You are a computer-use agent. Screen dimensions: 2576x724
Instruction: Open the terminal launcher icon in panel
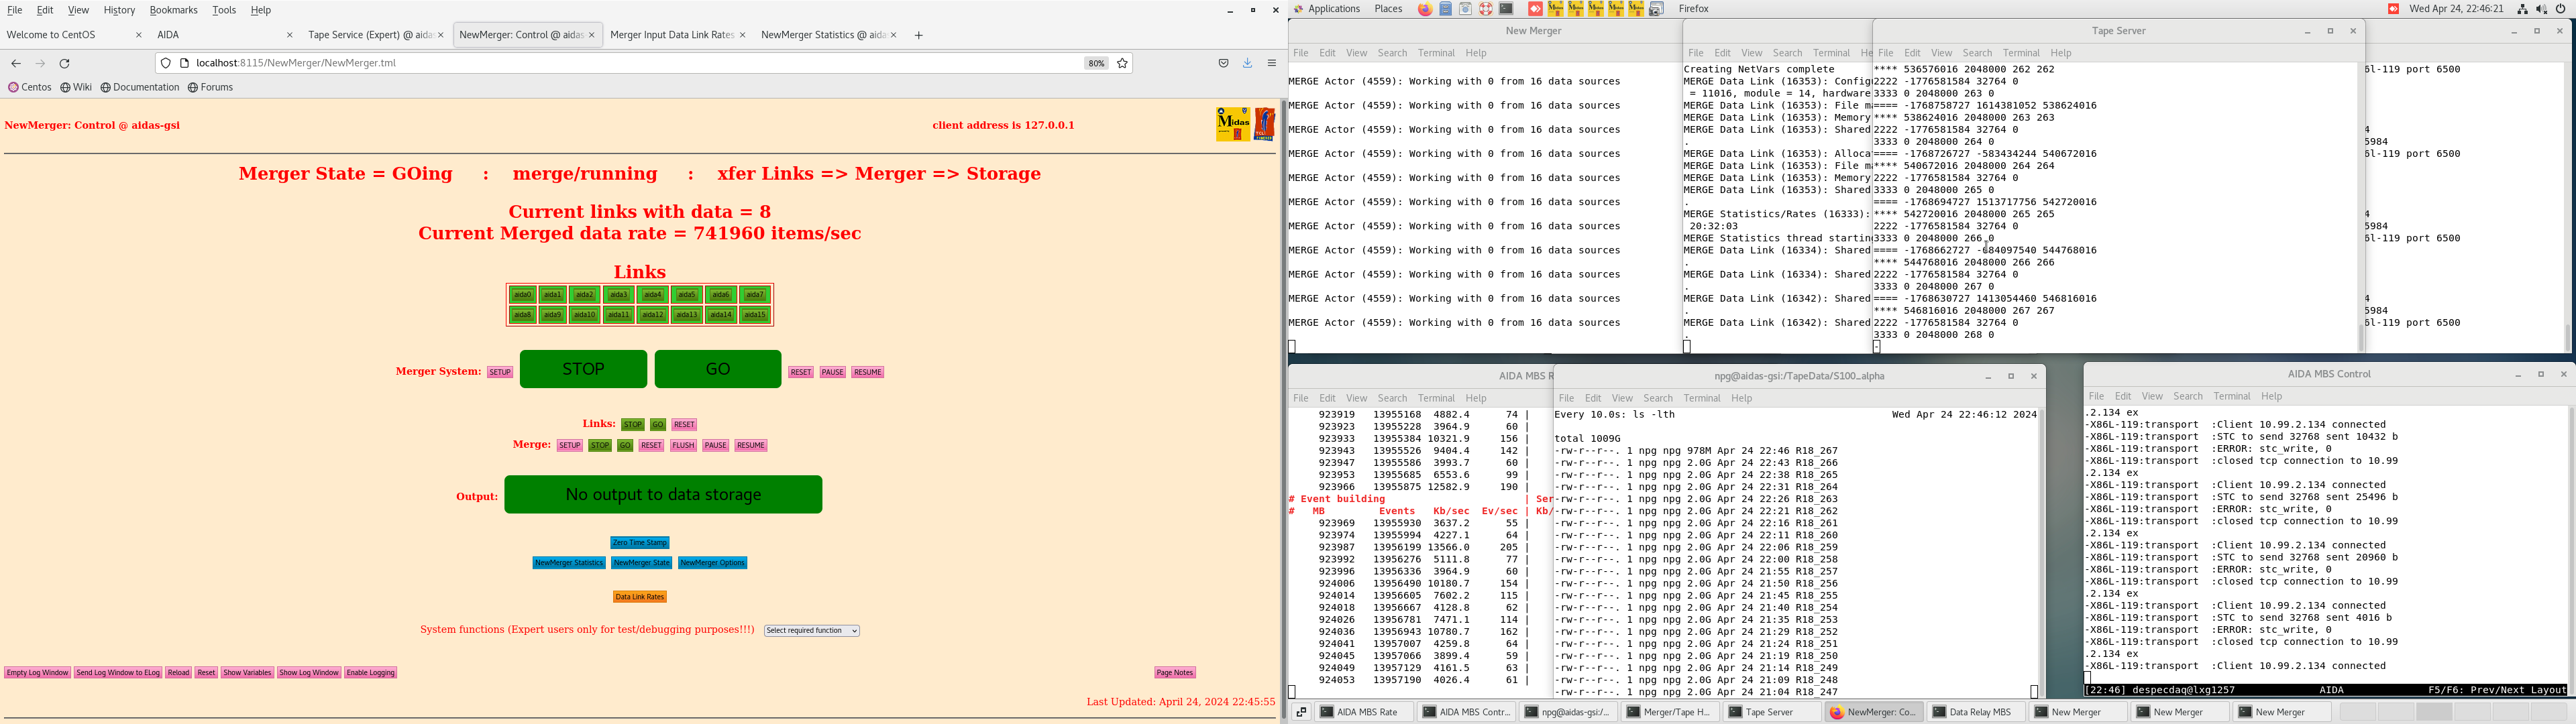[x=1506, y=9]
